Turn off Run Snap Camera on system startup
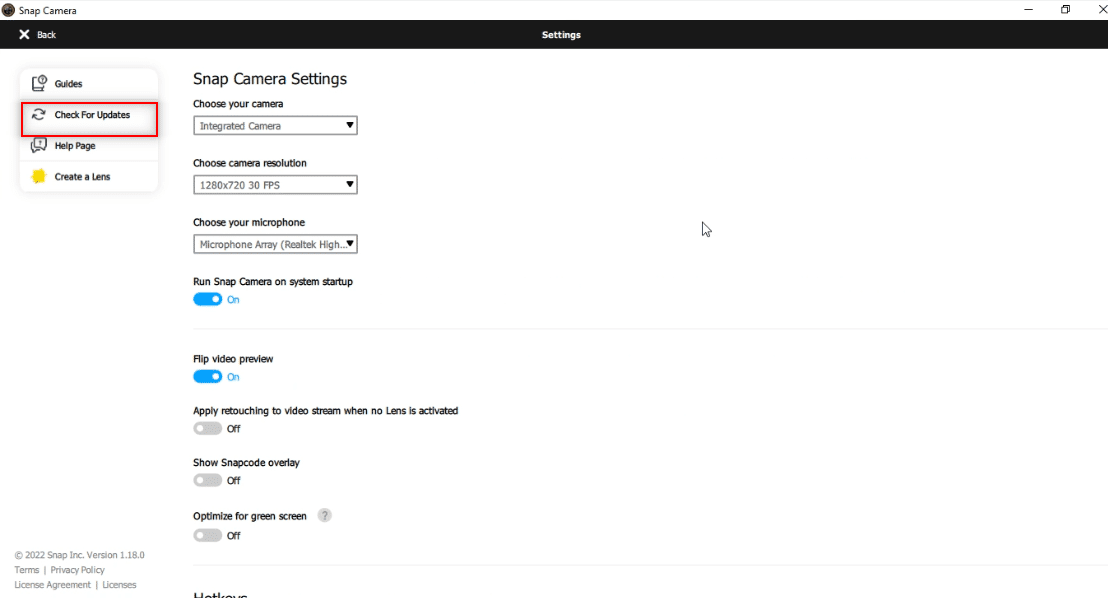The image size is (1108, 598). 207,299
